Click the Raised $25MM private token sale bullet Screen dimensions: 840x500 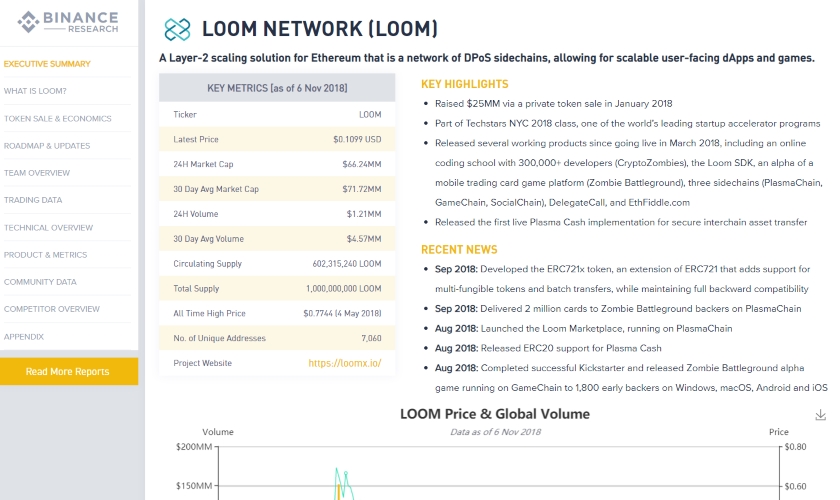[553, 103]
